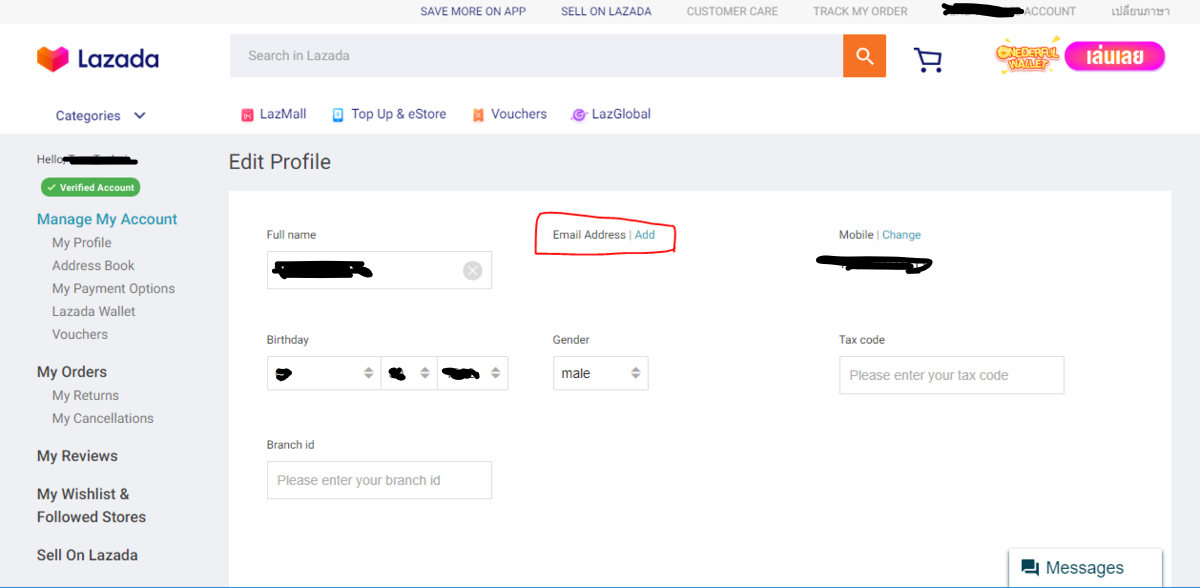The image size is (1200, 588).
Task: Click the Wonderful Wallet banner icon
Action: click(1027, 55)
